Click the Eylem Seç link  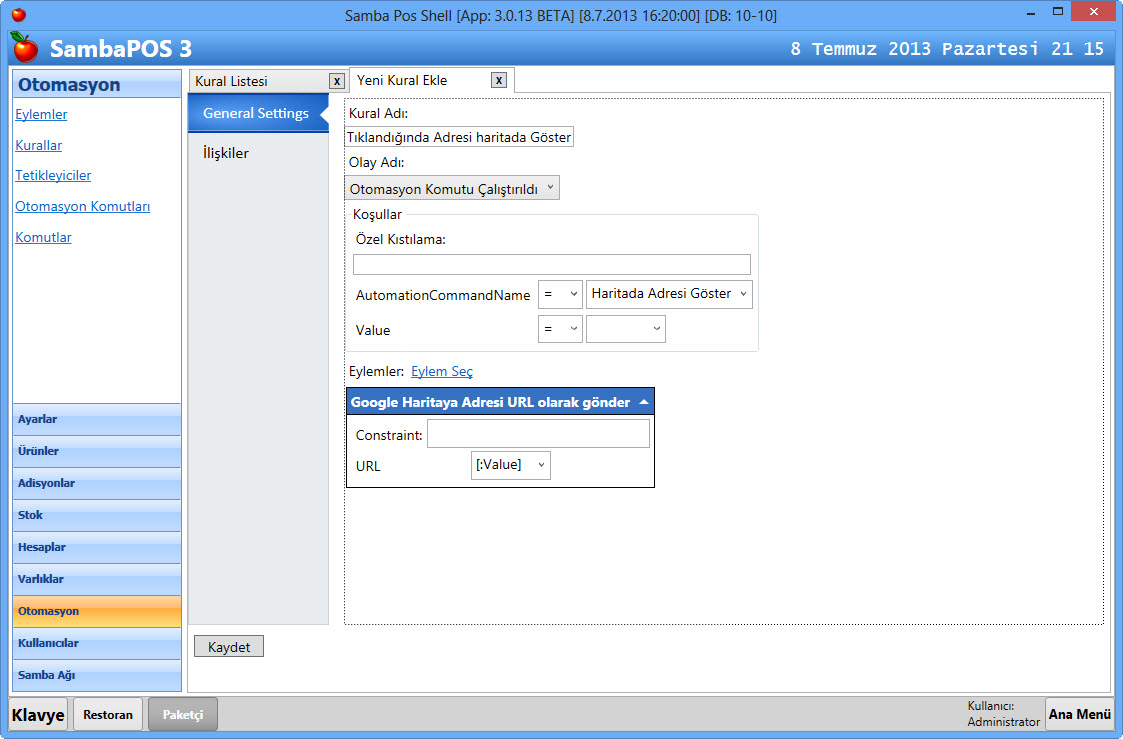click(442, 371)
